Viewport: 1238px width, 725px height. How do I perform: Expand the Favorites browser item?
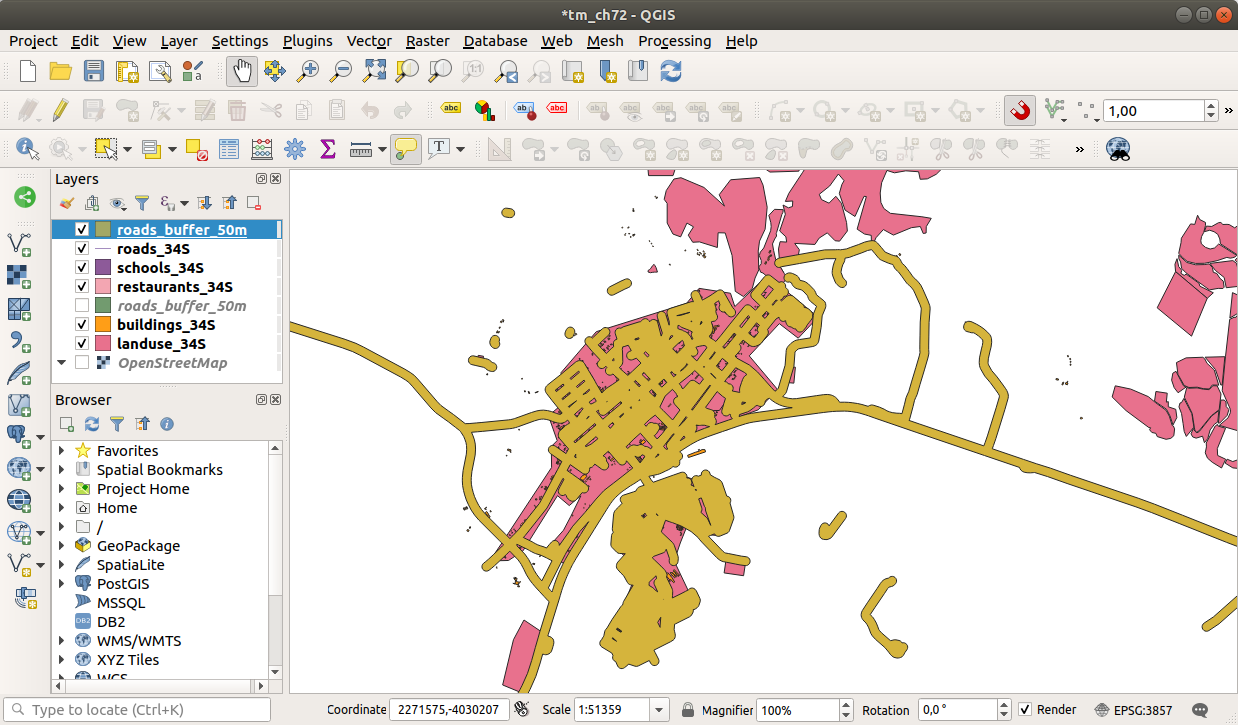pos(62,451)
